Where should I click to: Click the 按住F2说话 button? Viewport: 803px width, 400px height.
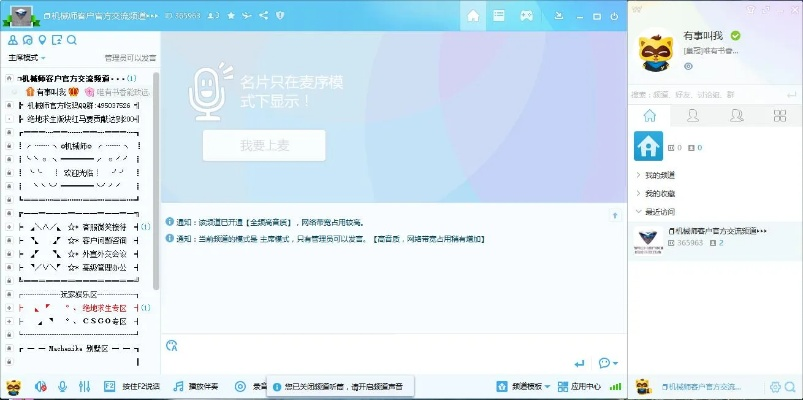(132, 387)
